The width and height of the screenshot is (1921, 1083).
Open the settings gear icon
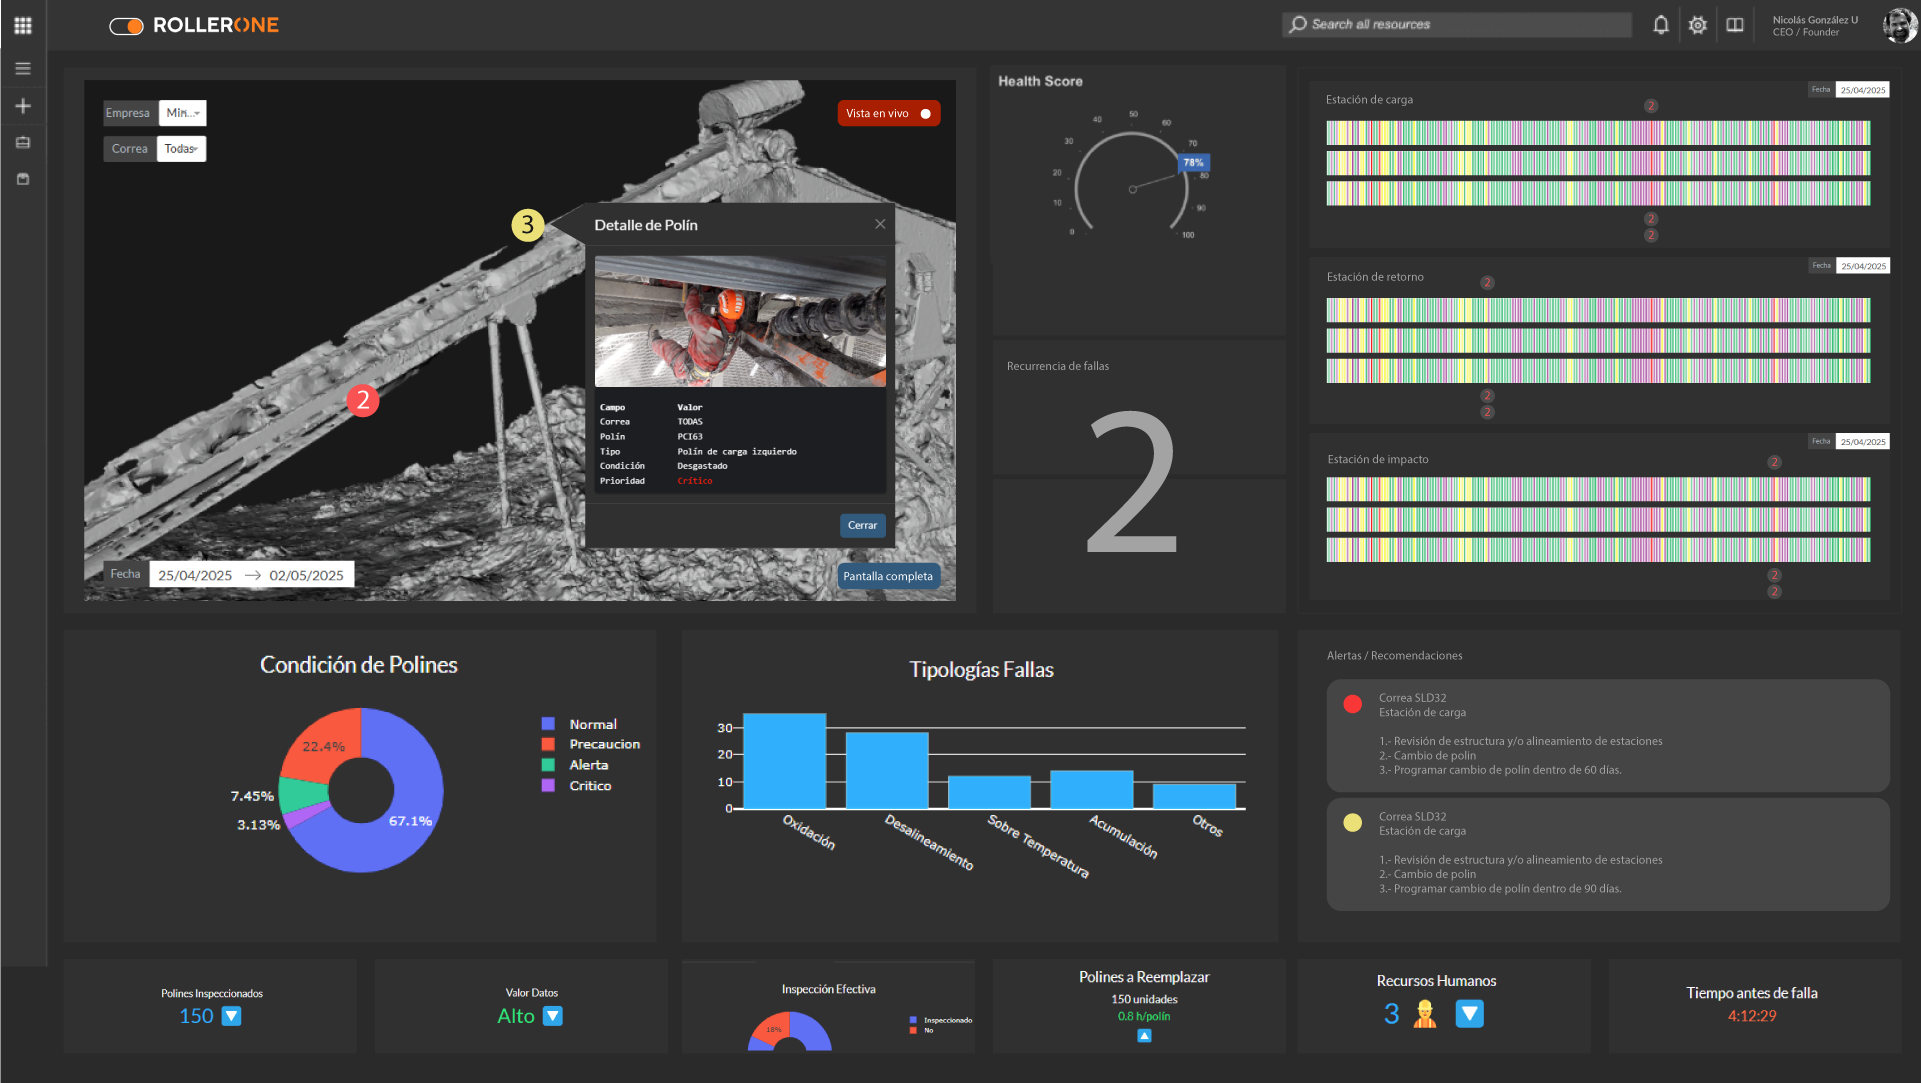[x=1697, y=25]
